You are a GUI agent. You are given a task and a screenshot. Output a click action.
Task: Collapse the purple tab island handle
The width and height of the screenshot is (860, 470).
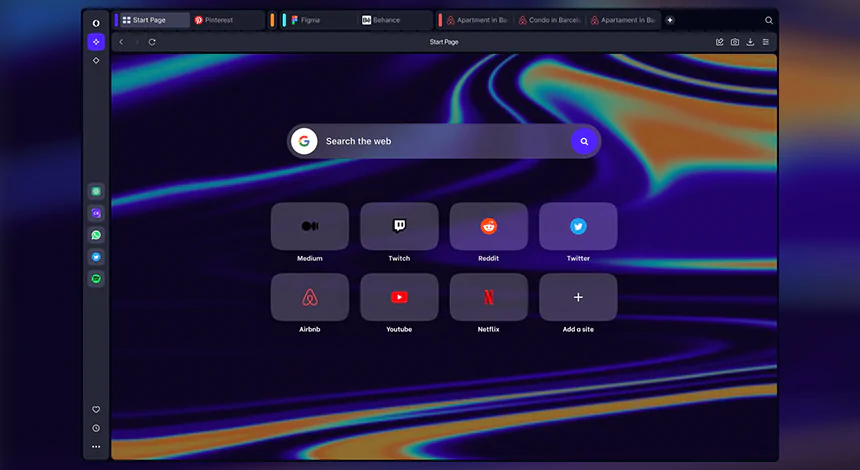116,20
